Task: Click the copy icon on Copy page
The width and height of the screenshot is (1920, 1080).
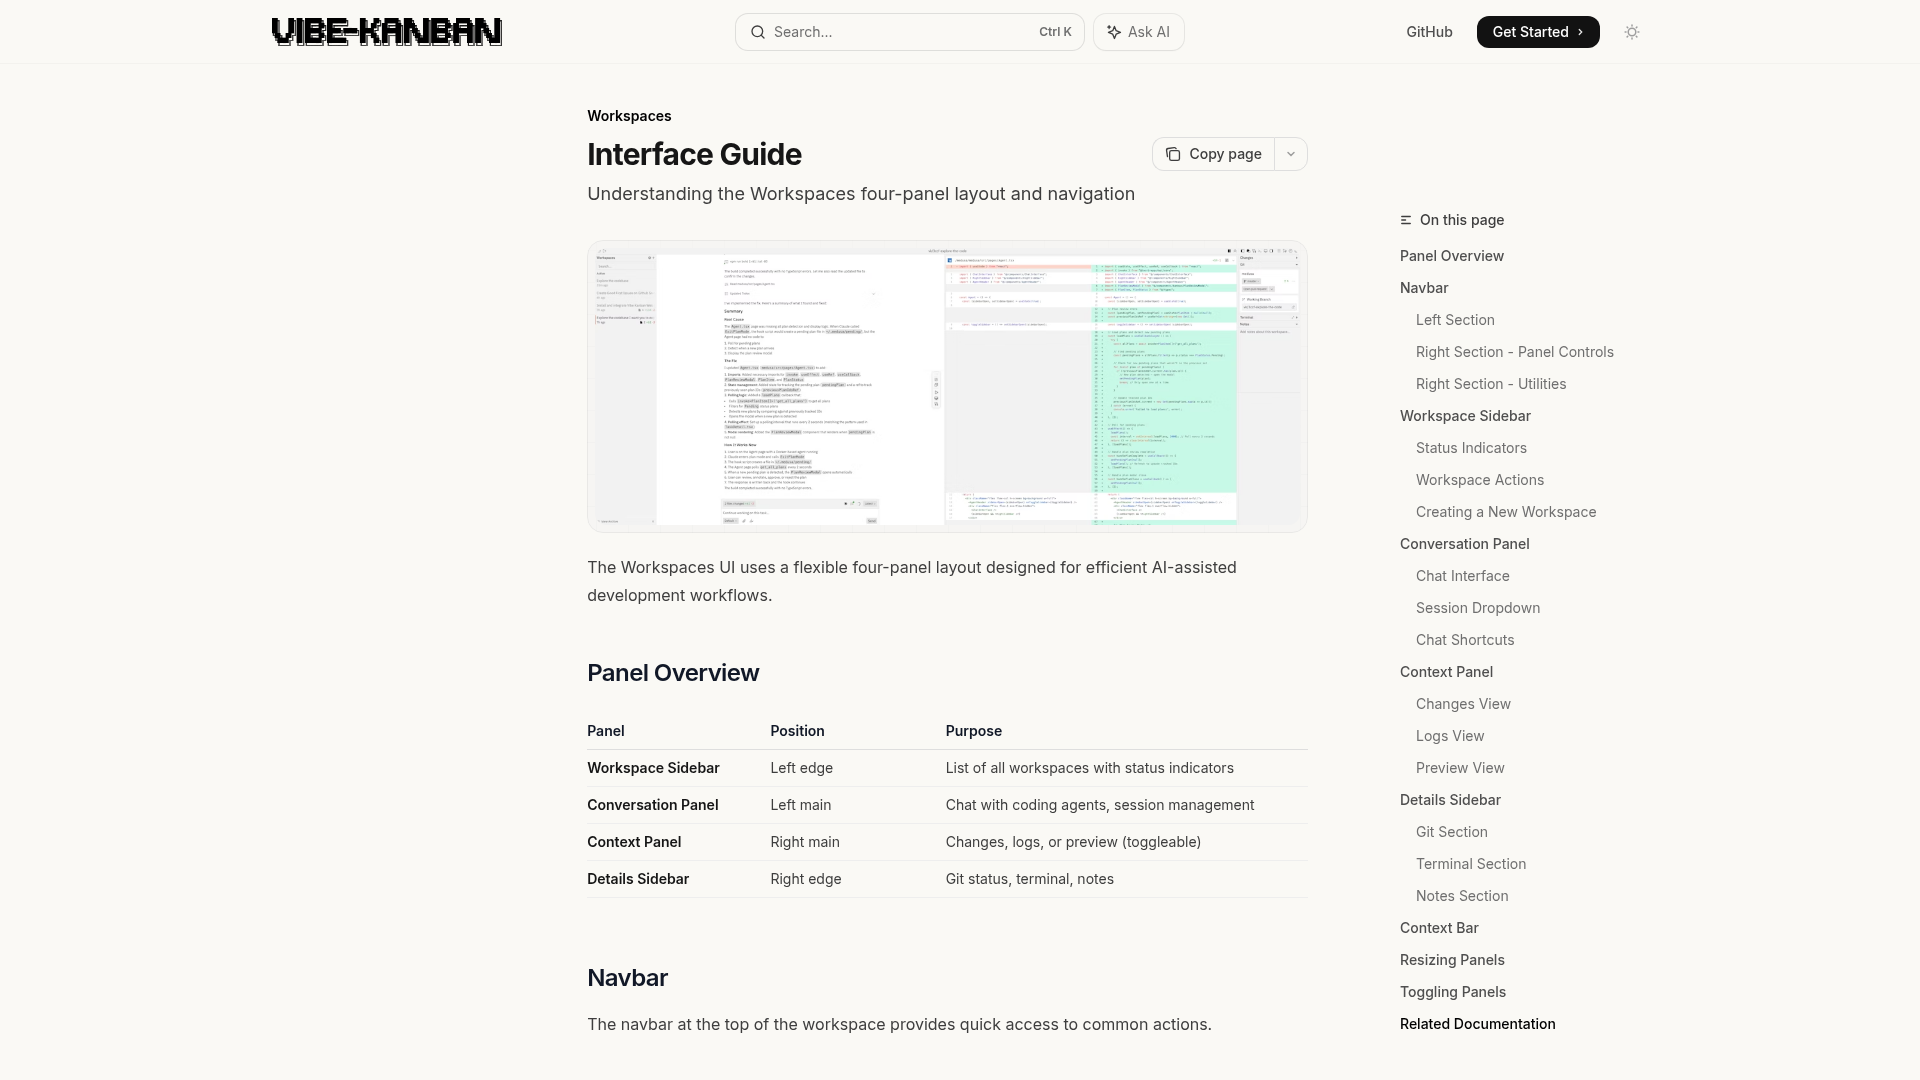Action: click(x=1173, y=154)
